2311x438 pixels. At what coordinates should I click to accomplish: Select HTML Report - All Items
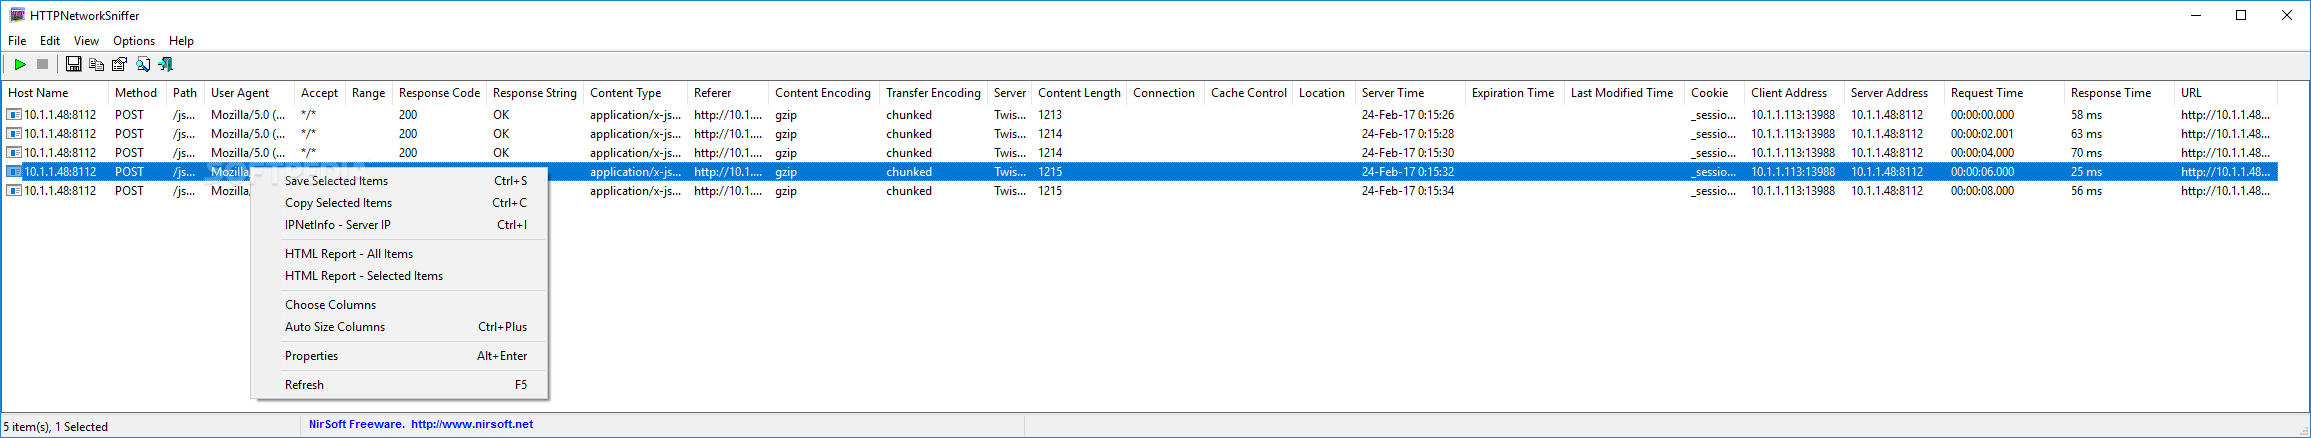tap(349, 254)
